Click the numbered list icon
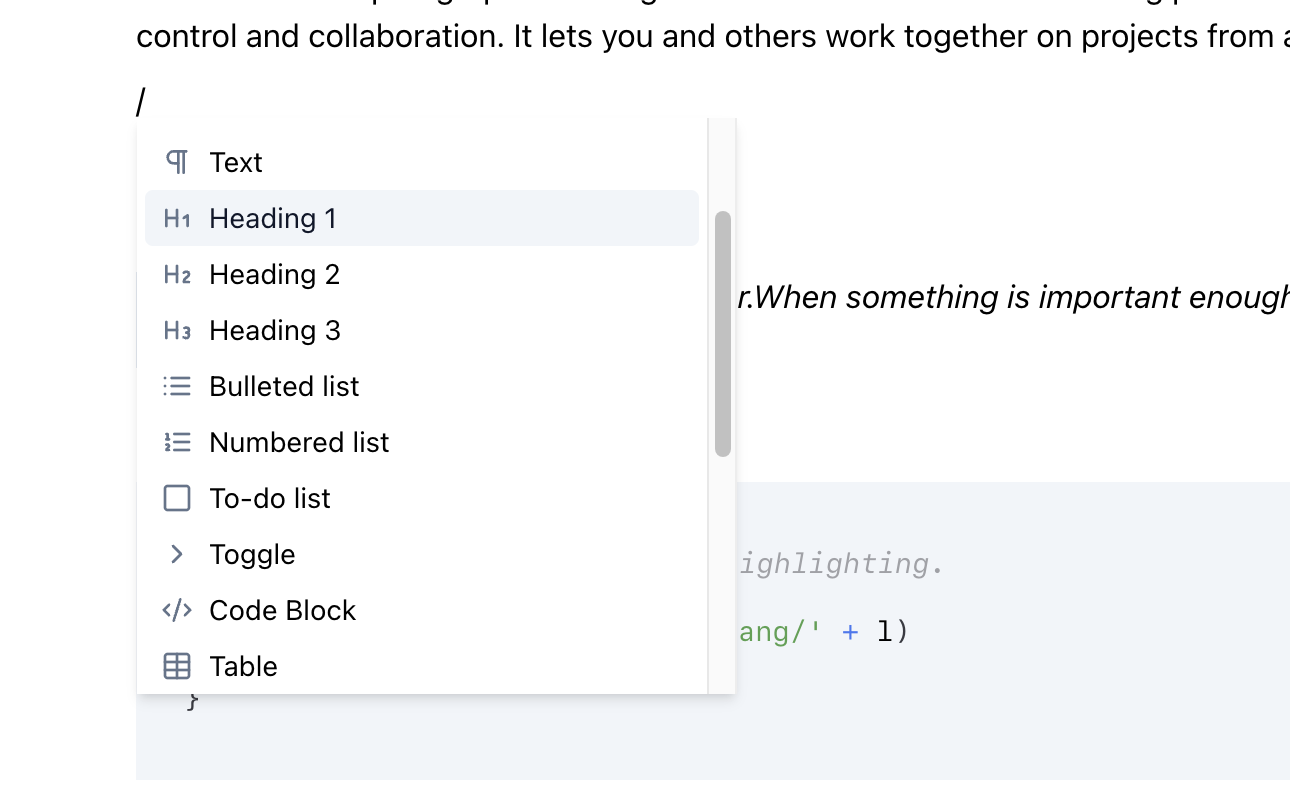This screenshot has height=793, width=1290. coord(177,442)
